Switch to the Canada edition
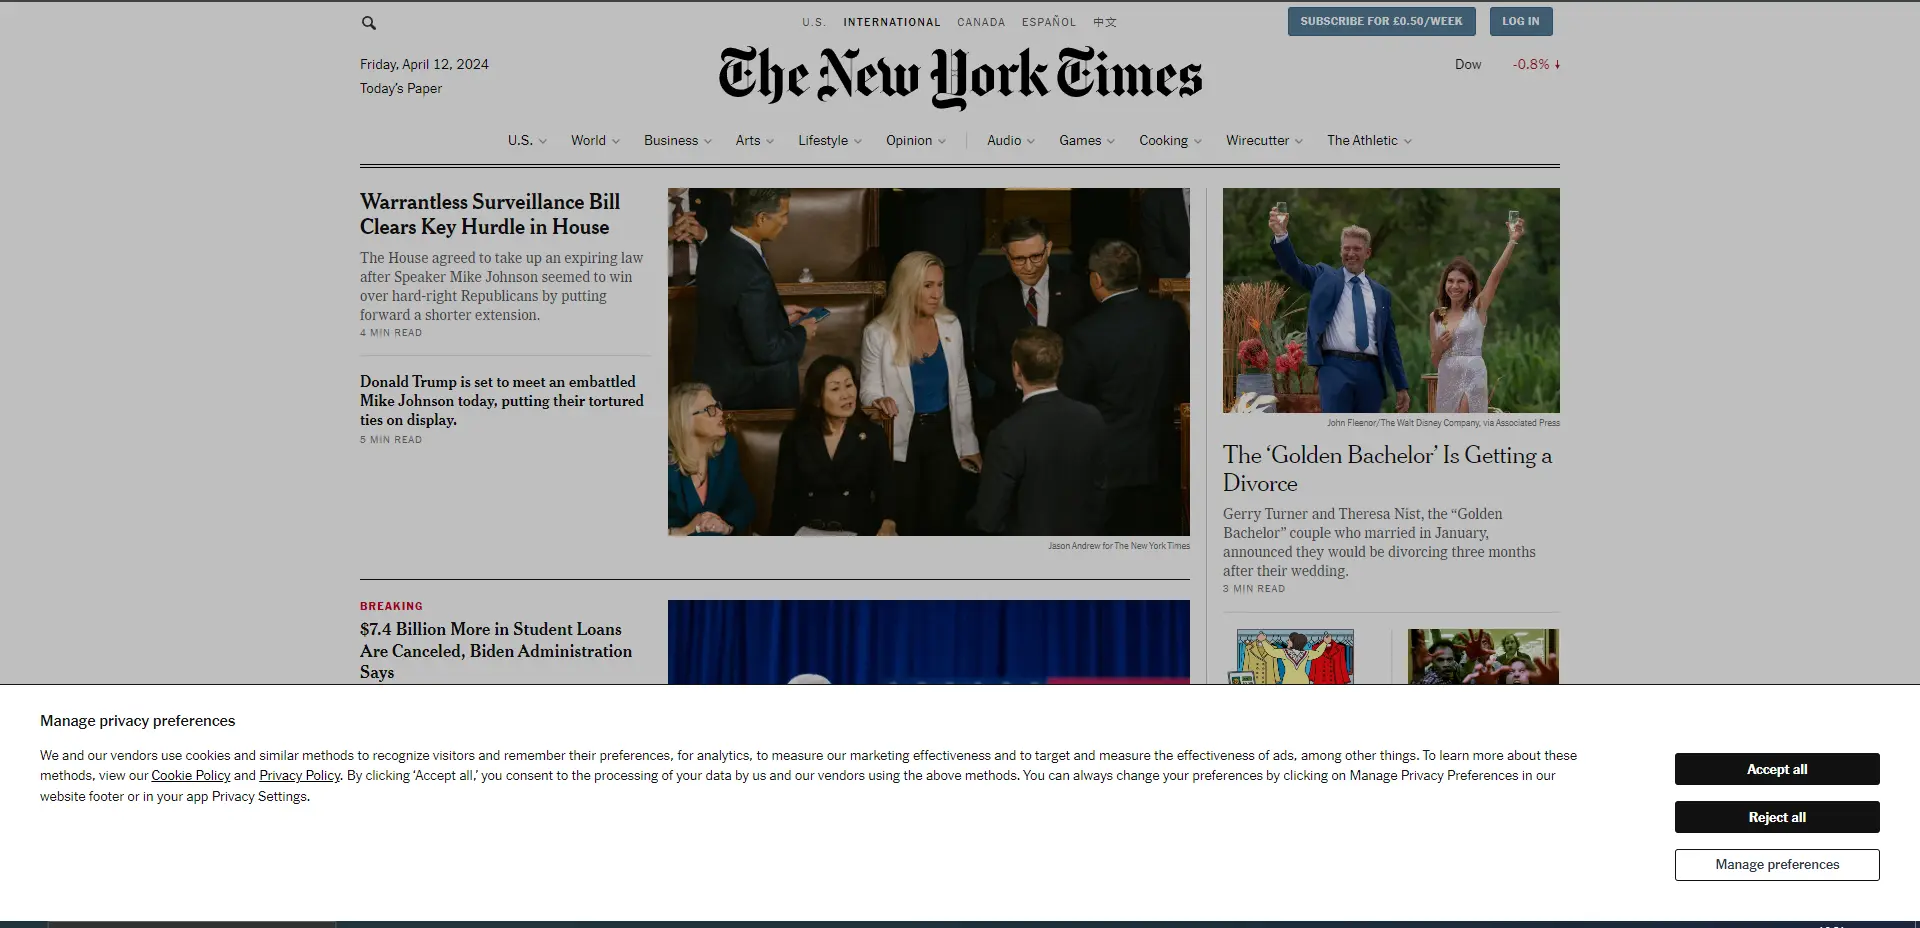Viewport: 1920px width, 928px height. click(981, 22)
